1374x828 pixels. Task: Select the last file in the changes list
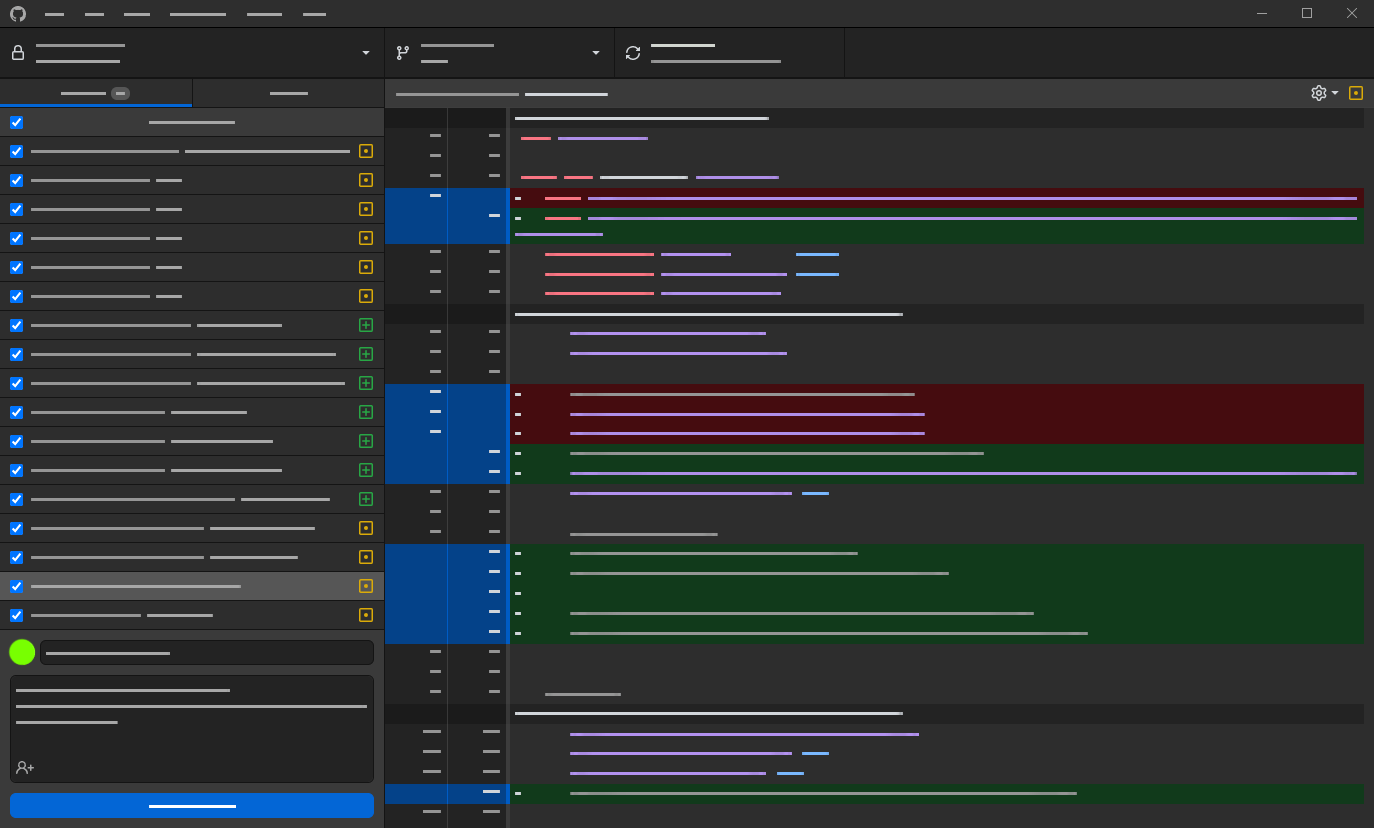(x=180, y=615)
